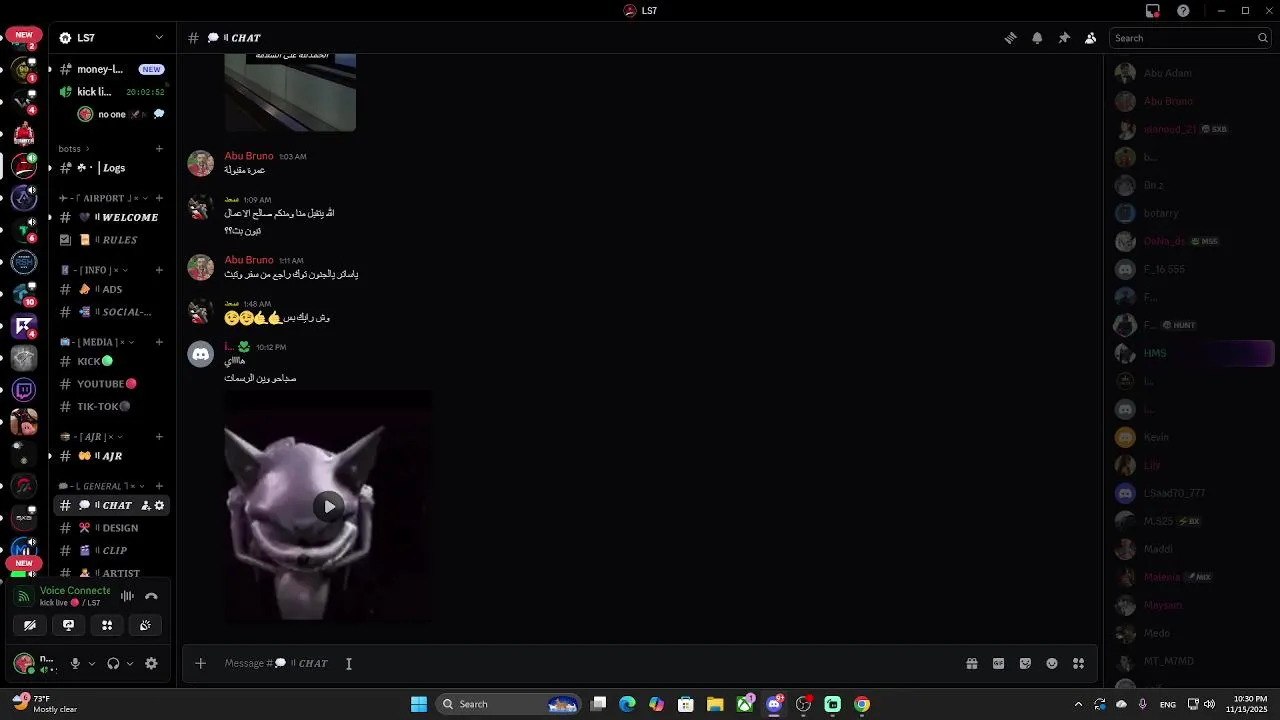Open Chrome from the taskbar
This screenshot has height=720, width=1280.
click(862, 704)
